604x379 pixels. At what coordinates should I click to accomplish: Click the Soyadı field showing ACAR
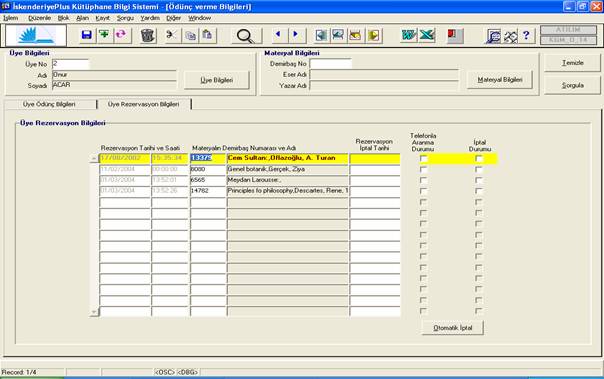point(114,85)
